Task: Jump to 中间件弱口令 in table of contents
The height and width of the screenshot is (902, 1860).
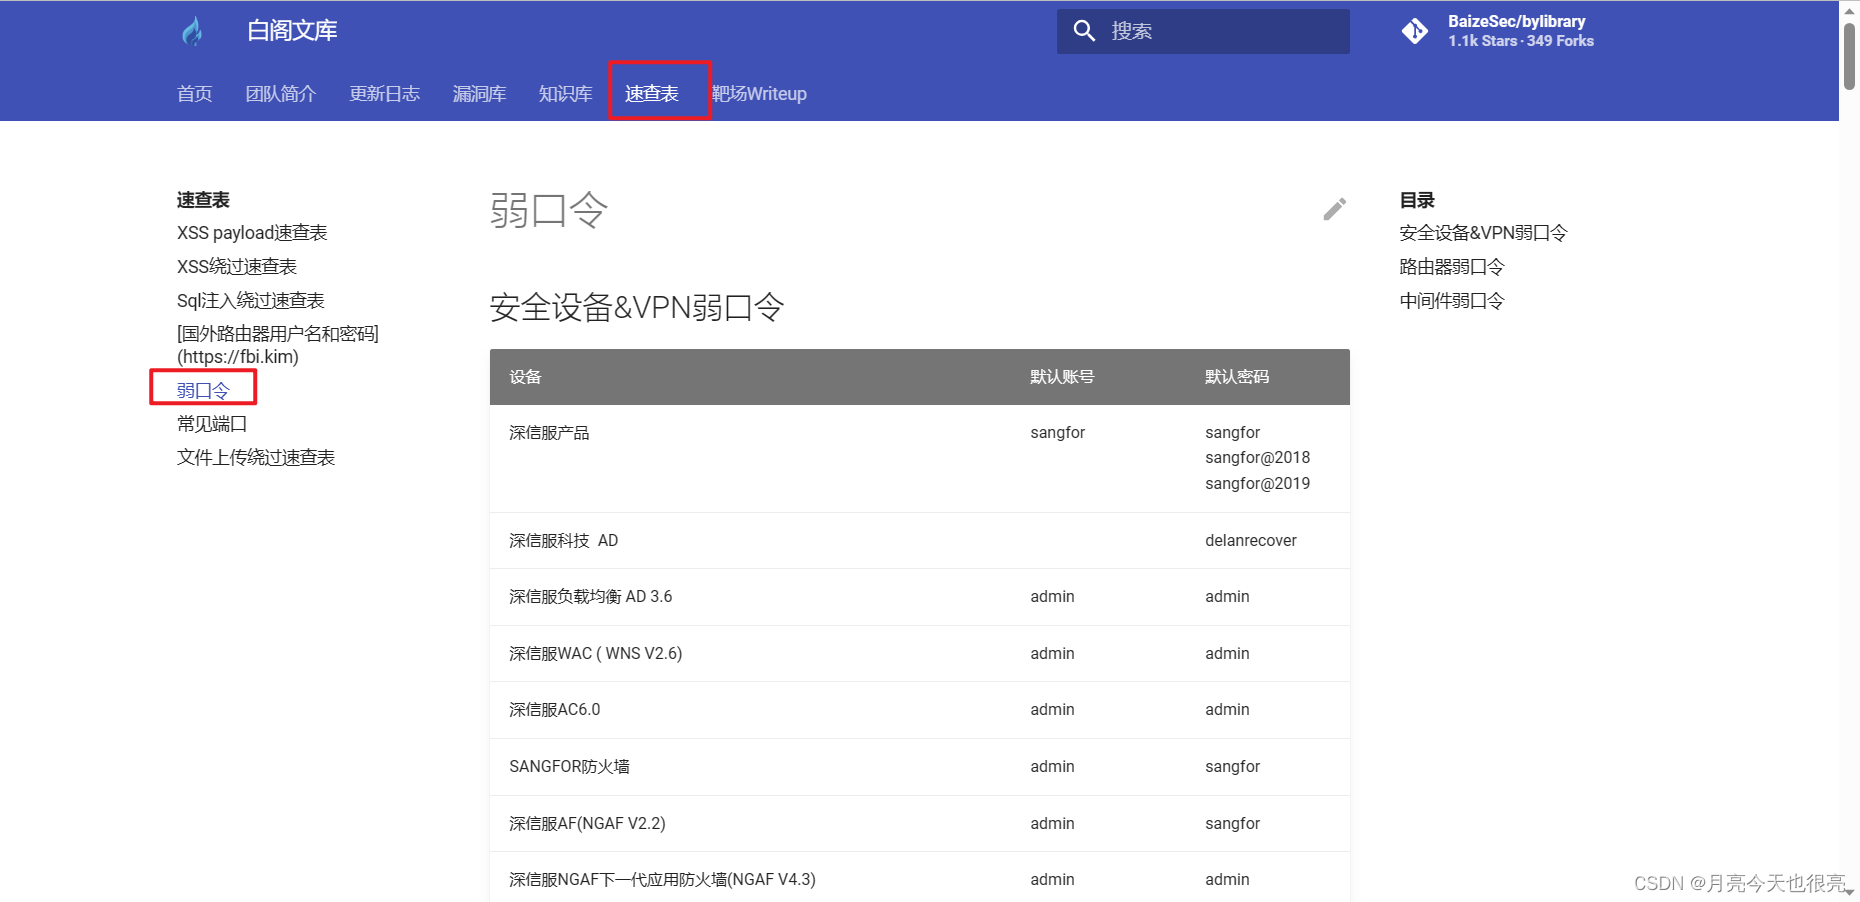Action: [1452, 301]
